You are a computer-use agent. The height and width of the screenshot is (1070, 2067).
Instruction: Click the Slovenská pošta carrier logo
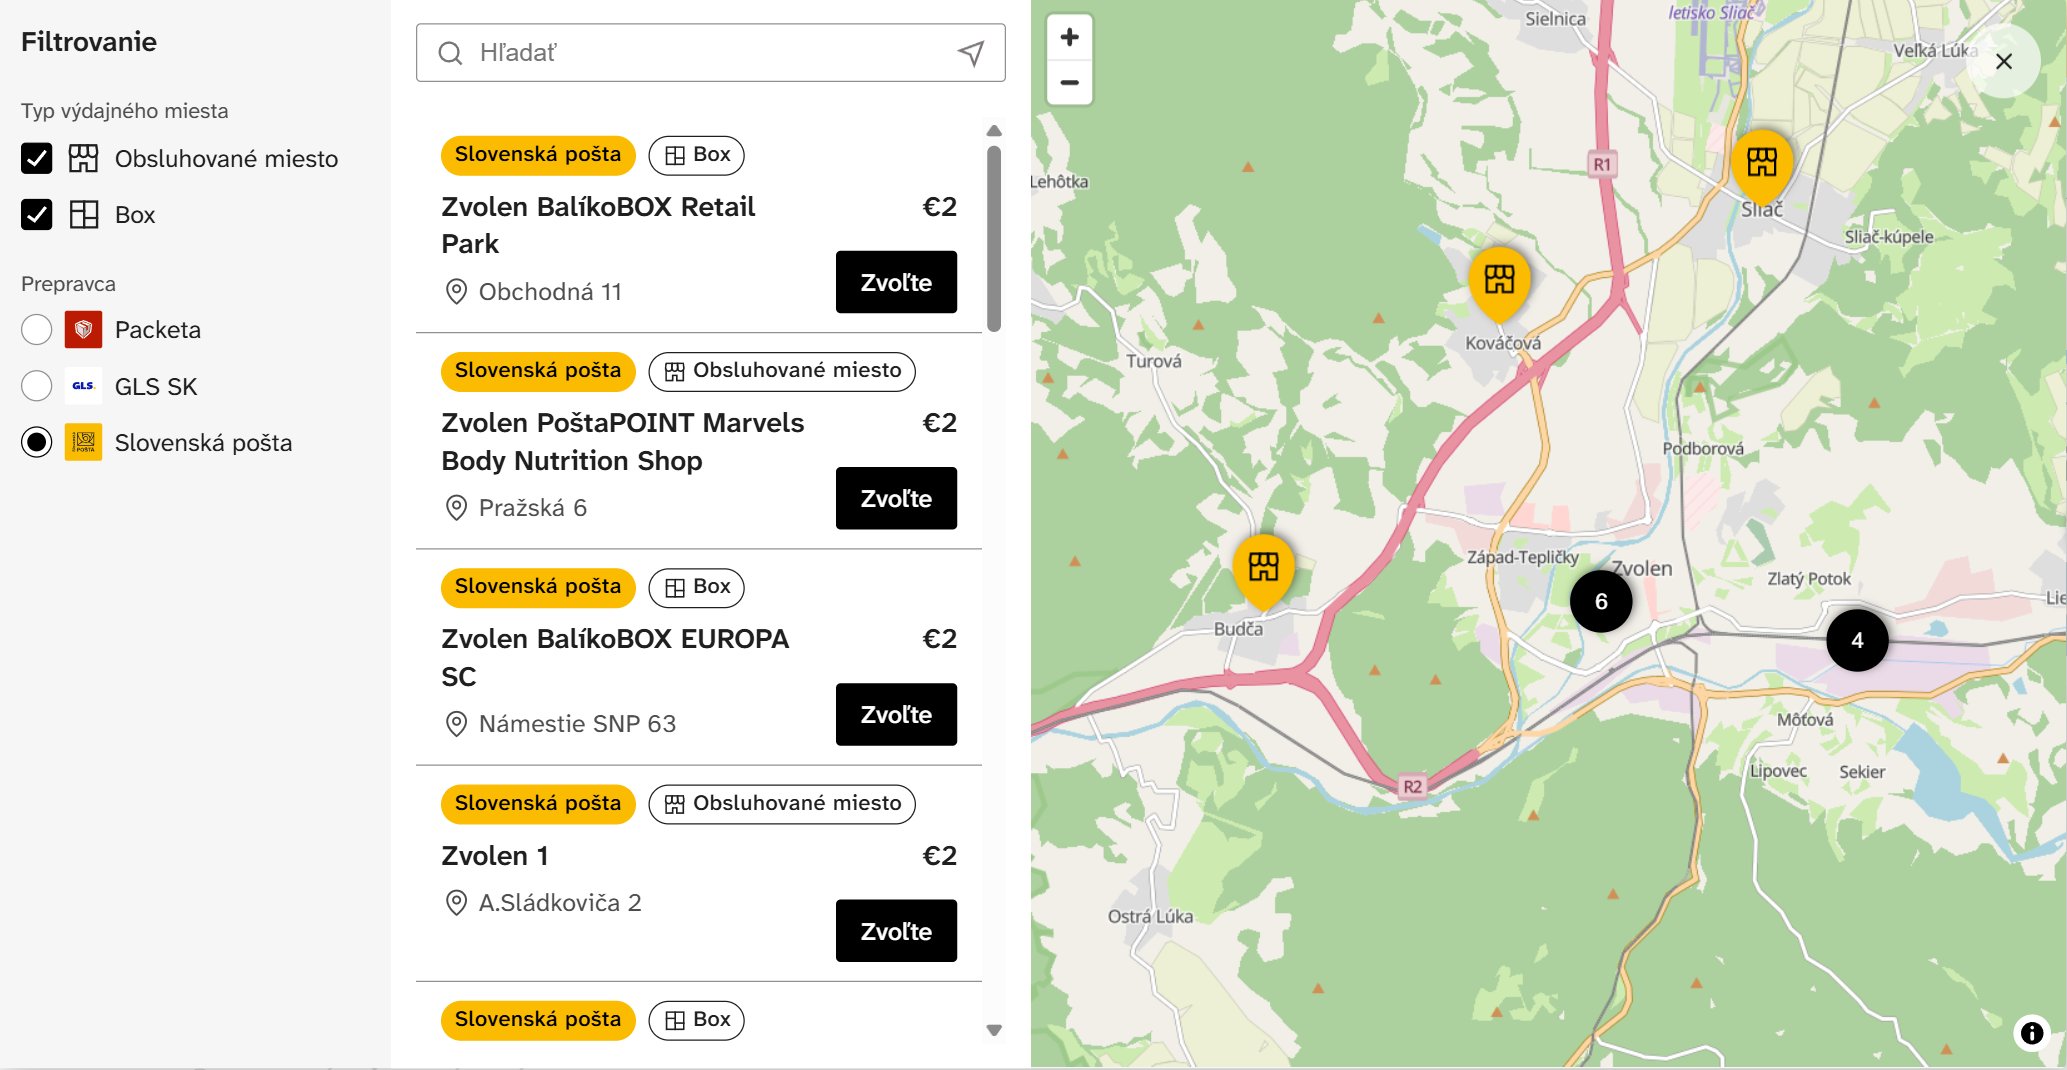point(83,442)
